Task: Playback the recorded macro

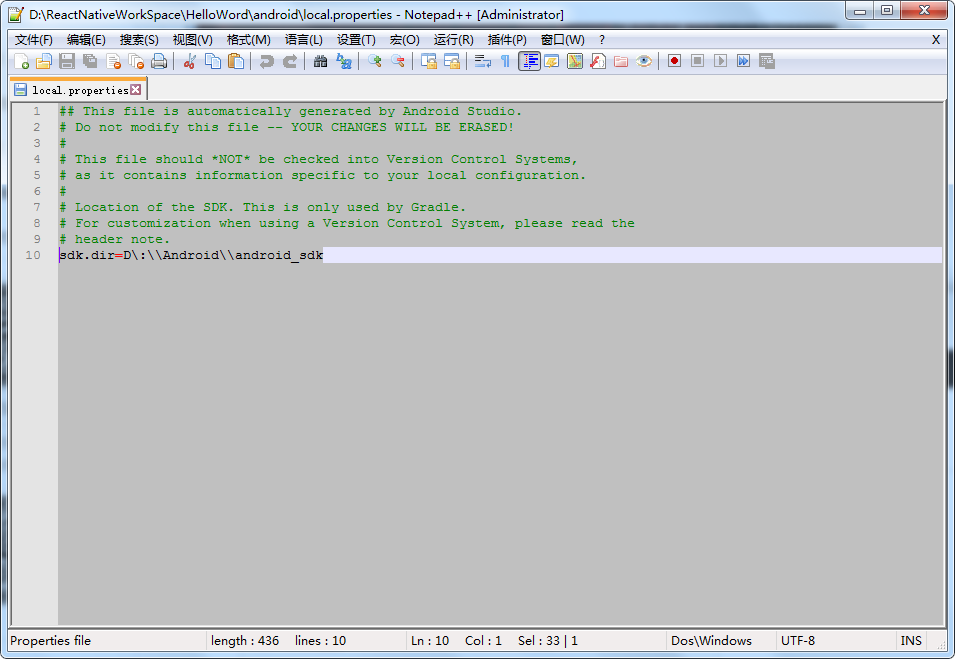Action: point(719,61)
